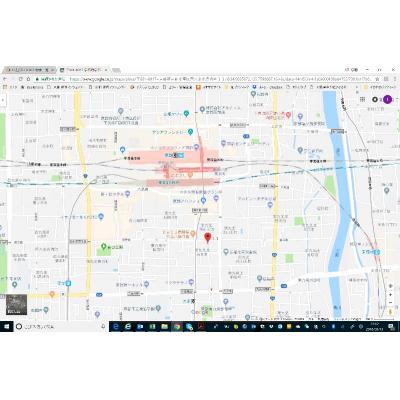Open the Google apps grid icon

pyautogui.click(x=363, y=99)
